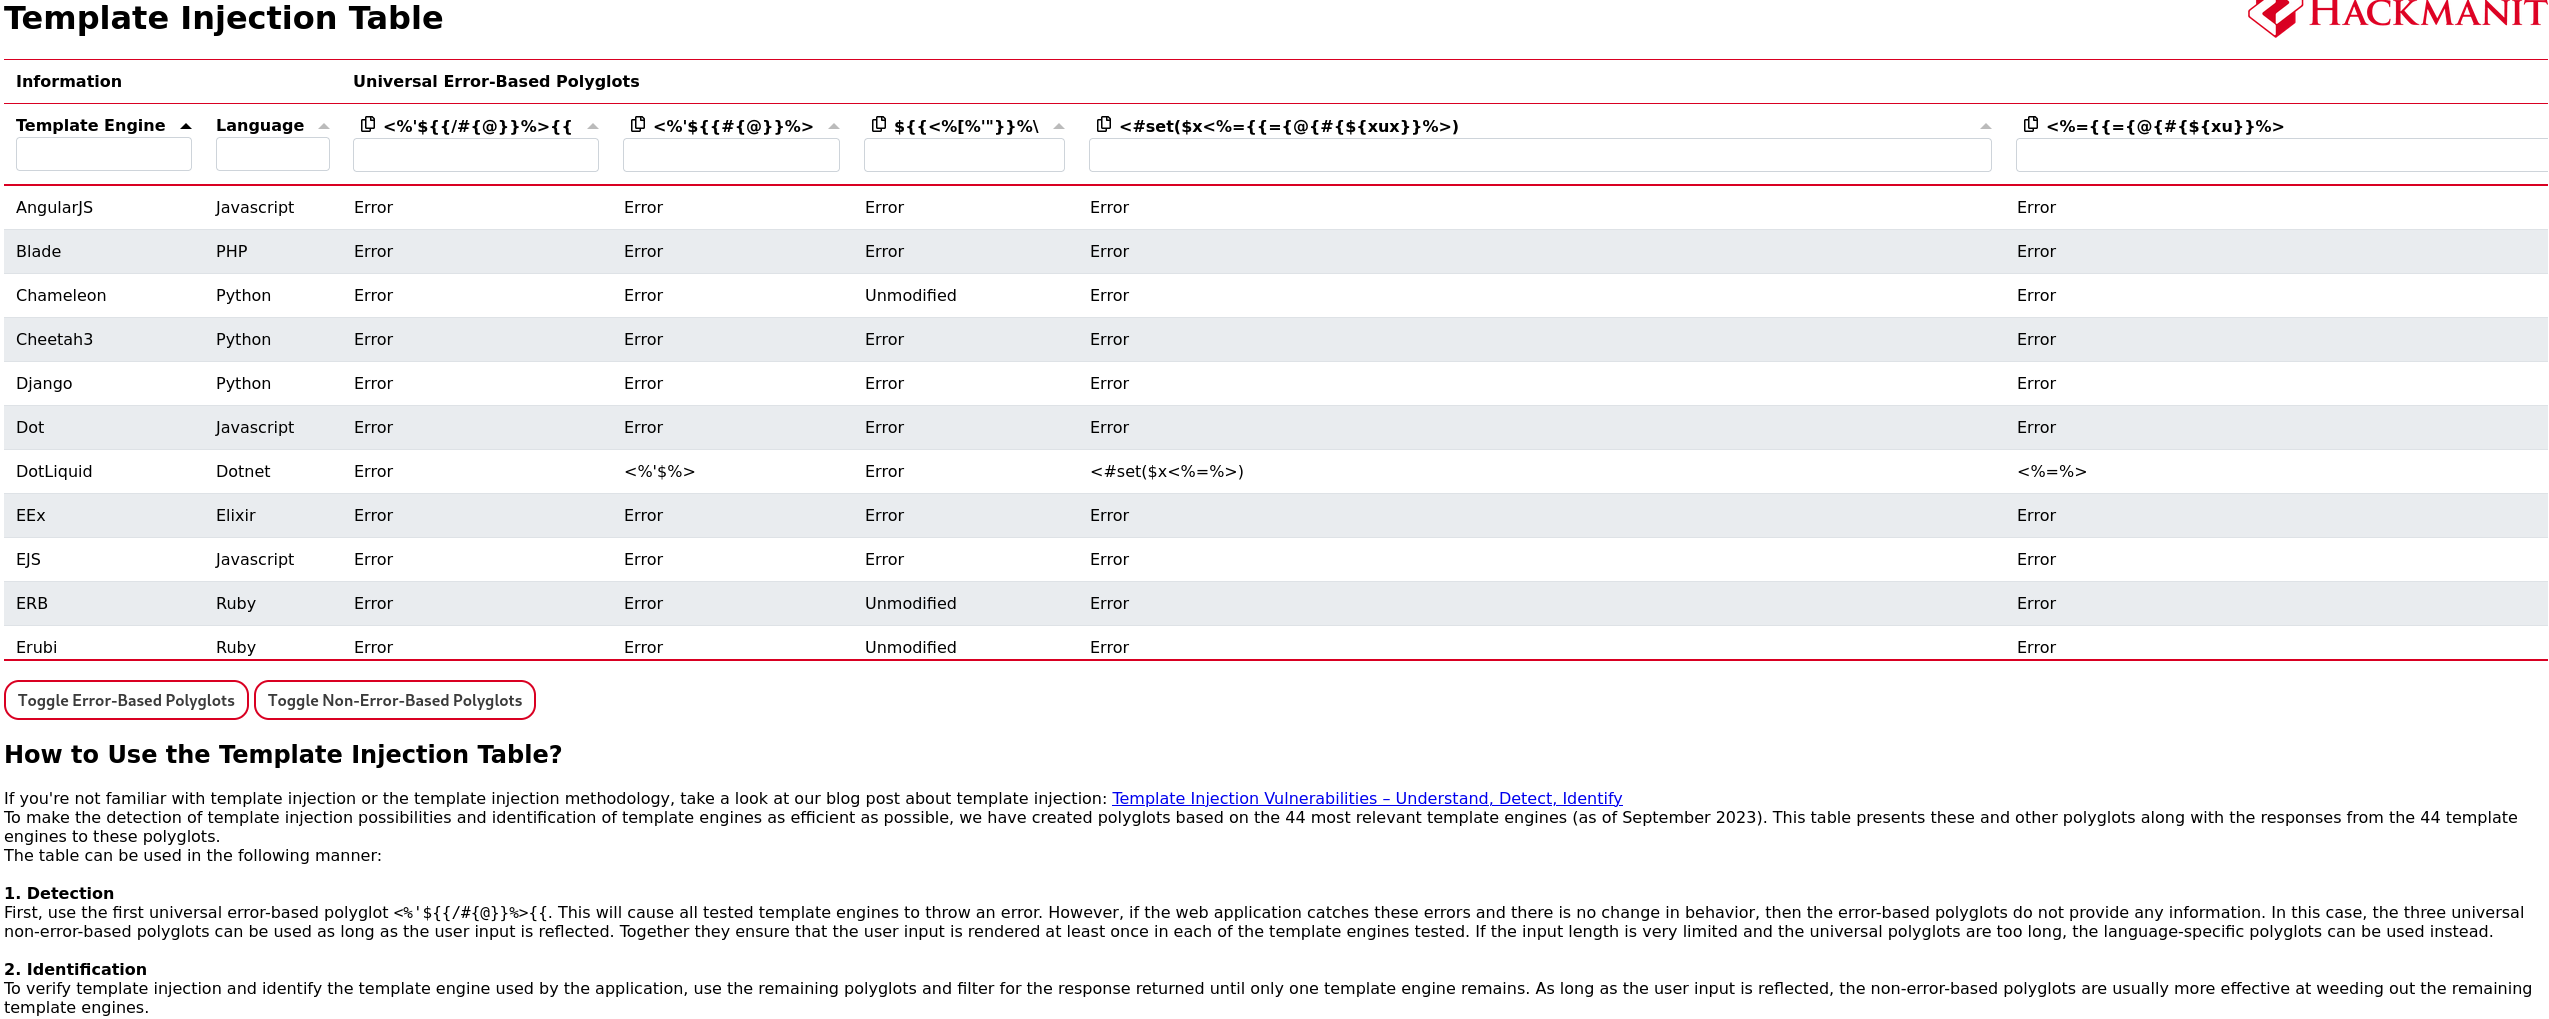Sort by Language column arrow
Viewport: 2549px width, 1019px height.
tap(324, 126)
